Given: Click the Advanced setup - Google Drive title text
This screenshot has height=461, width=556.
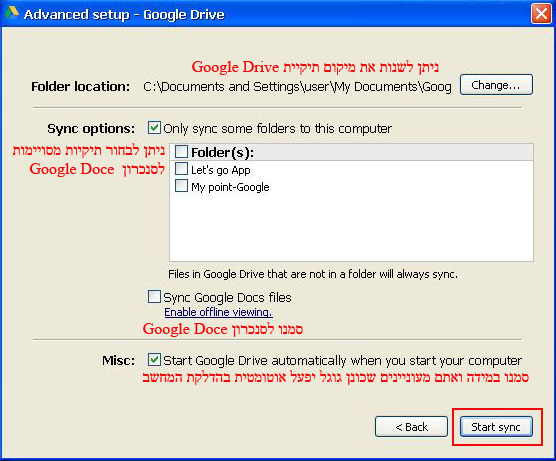Looking at the screenshot, I should point(124,15).
